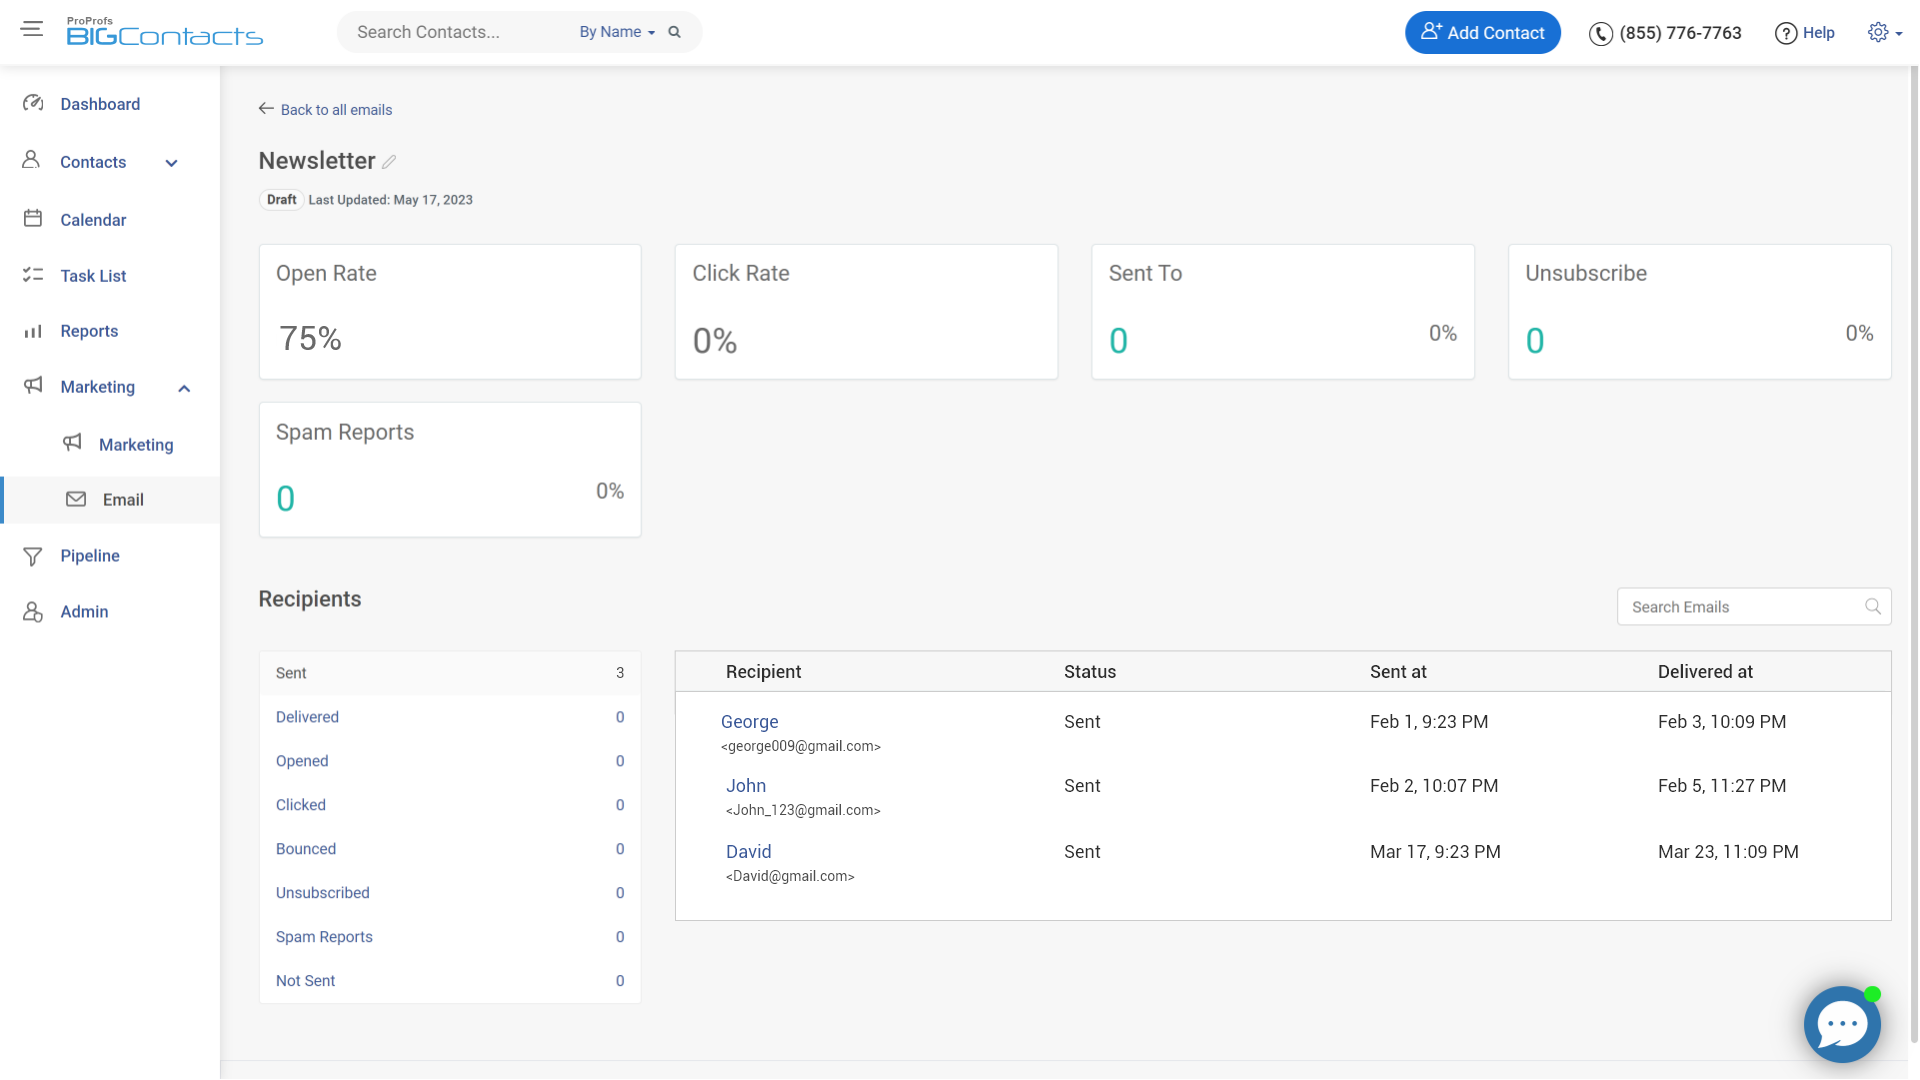This screenshot has width=1920, height=1080.
Task: Select the Admin menu item
Action: click(x=84, y=611)
